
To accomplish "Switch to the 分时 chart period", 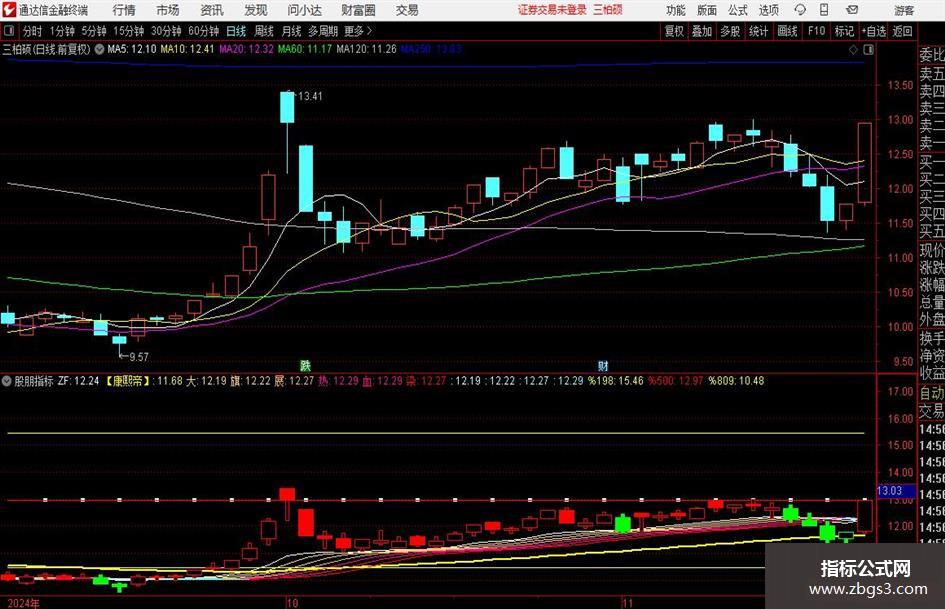I will [x=32, y=31].
